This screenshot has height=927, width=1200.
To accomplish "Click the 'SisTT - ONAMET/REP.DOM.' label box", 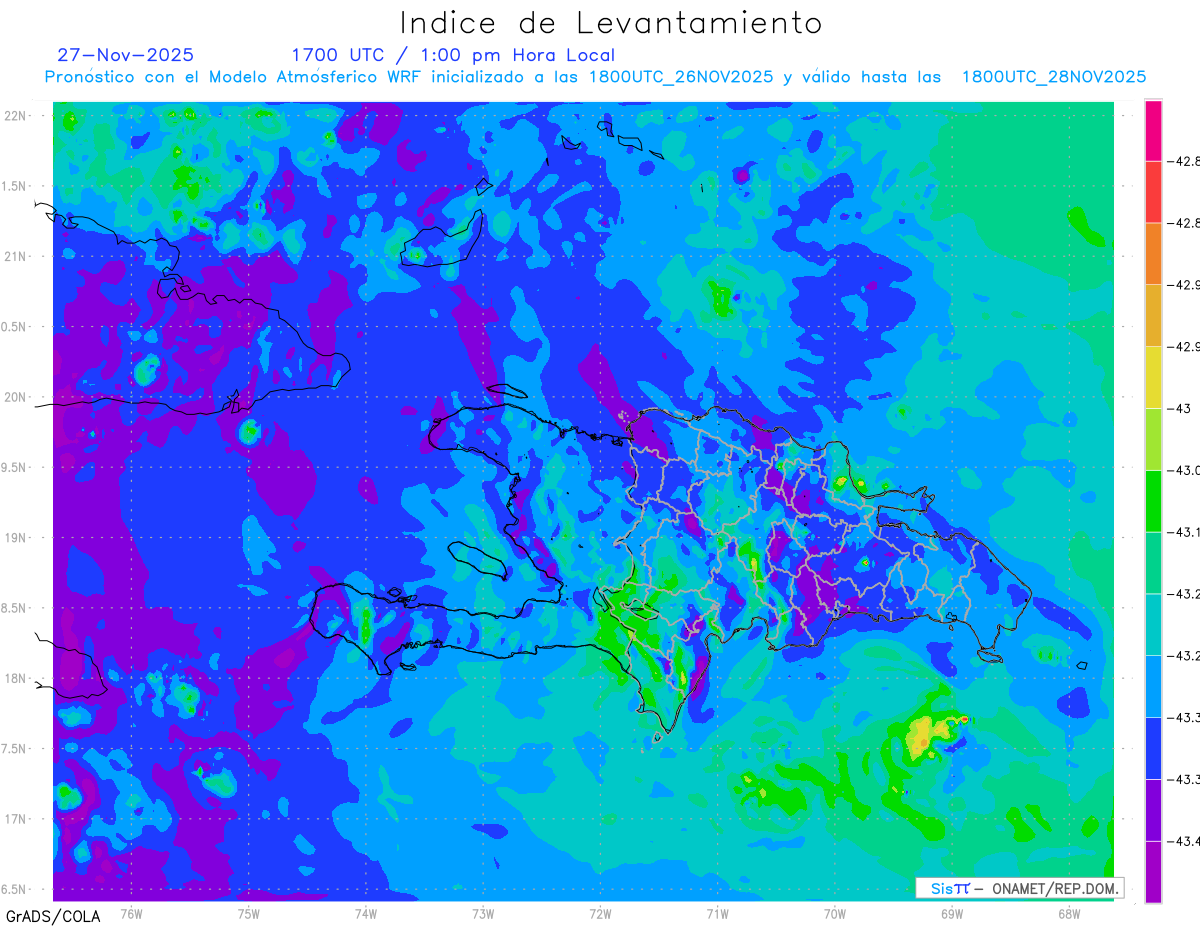I will [x=1020, y=888].
